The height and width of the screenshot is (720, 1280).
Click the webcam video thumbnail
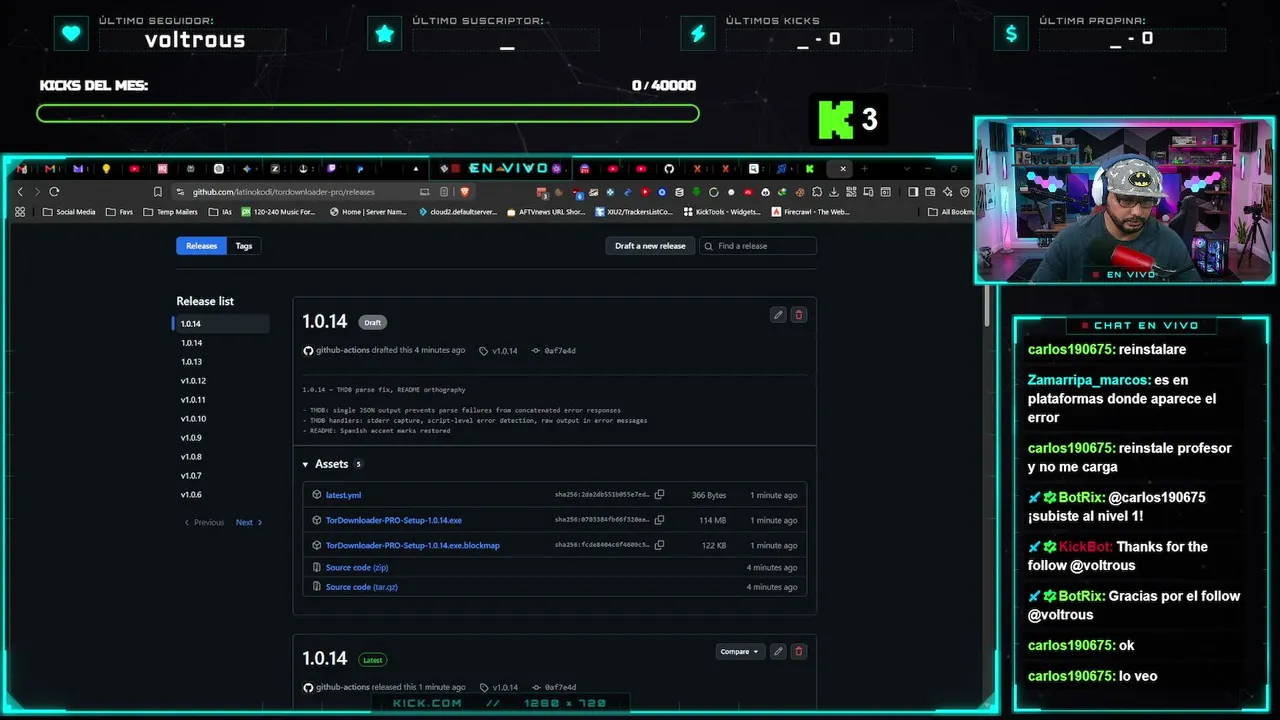coord(1123,201)
